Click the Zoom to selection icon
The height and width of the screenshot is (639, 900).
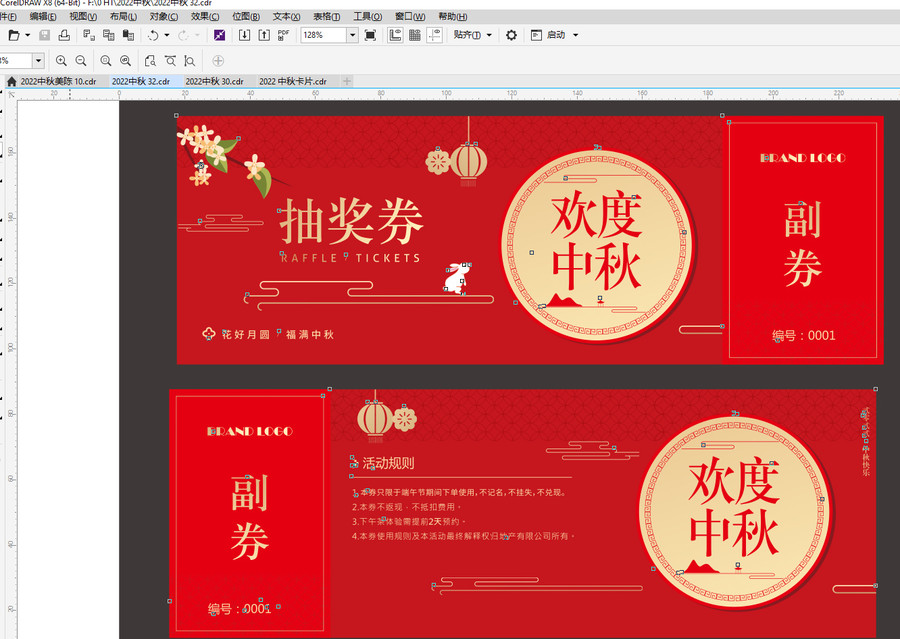(x=106, y=60)
